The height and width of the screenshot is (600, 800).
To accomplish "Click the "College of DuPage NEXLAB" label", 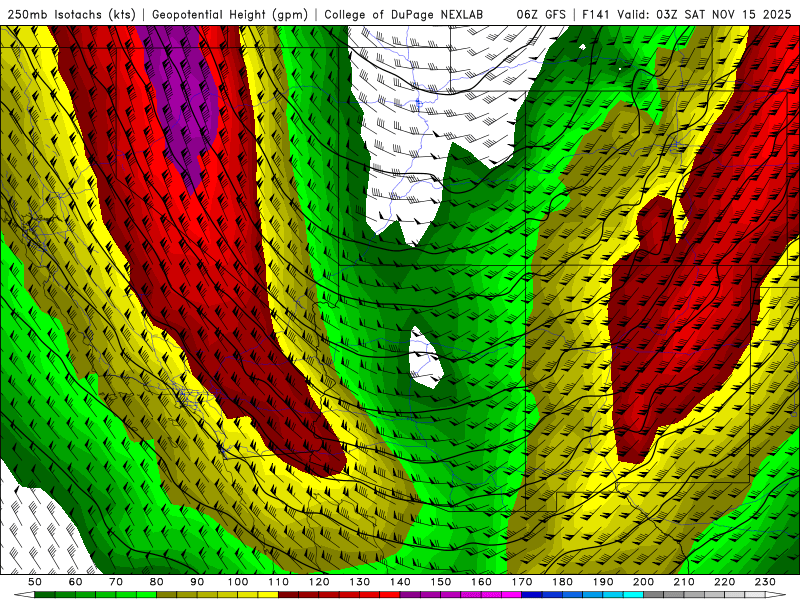I will pos(404,15).
